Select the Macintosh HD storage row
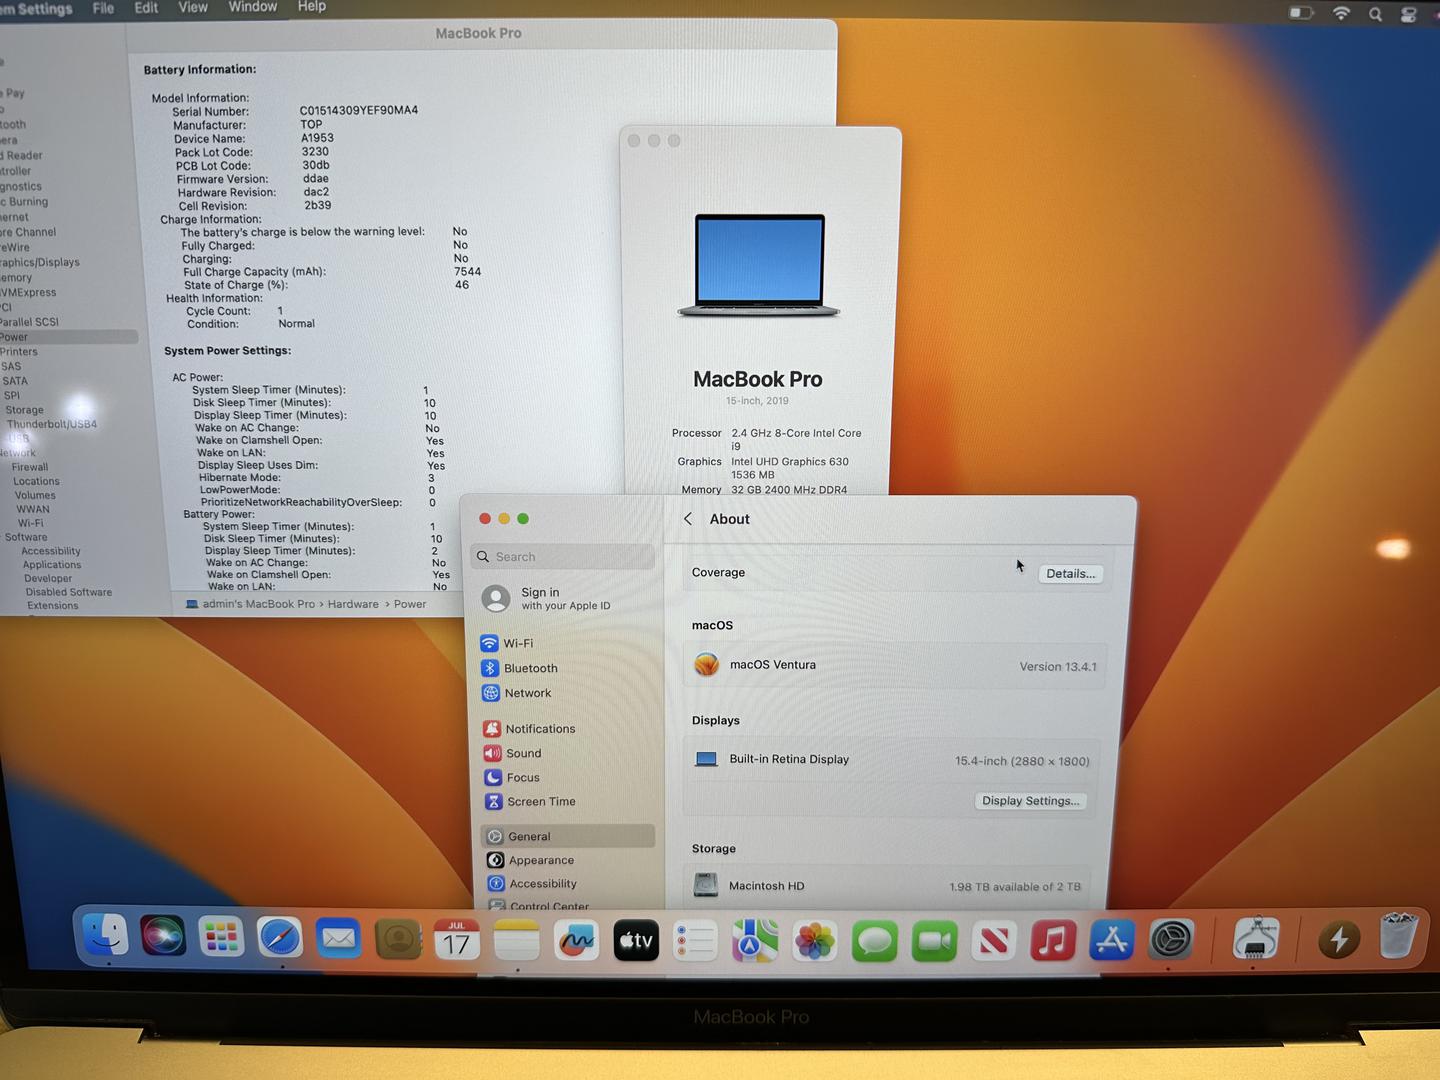1440x1080 pixels. pyautogui.click(x=890, y=886)
